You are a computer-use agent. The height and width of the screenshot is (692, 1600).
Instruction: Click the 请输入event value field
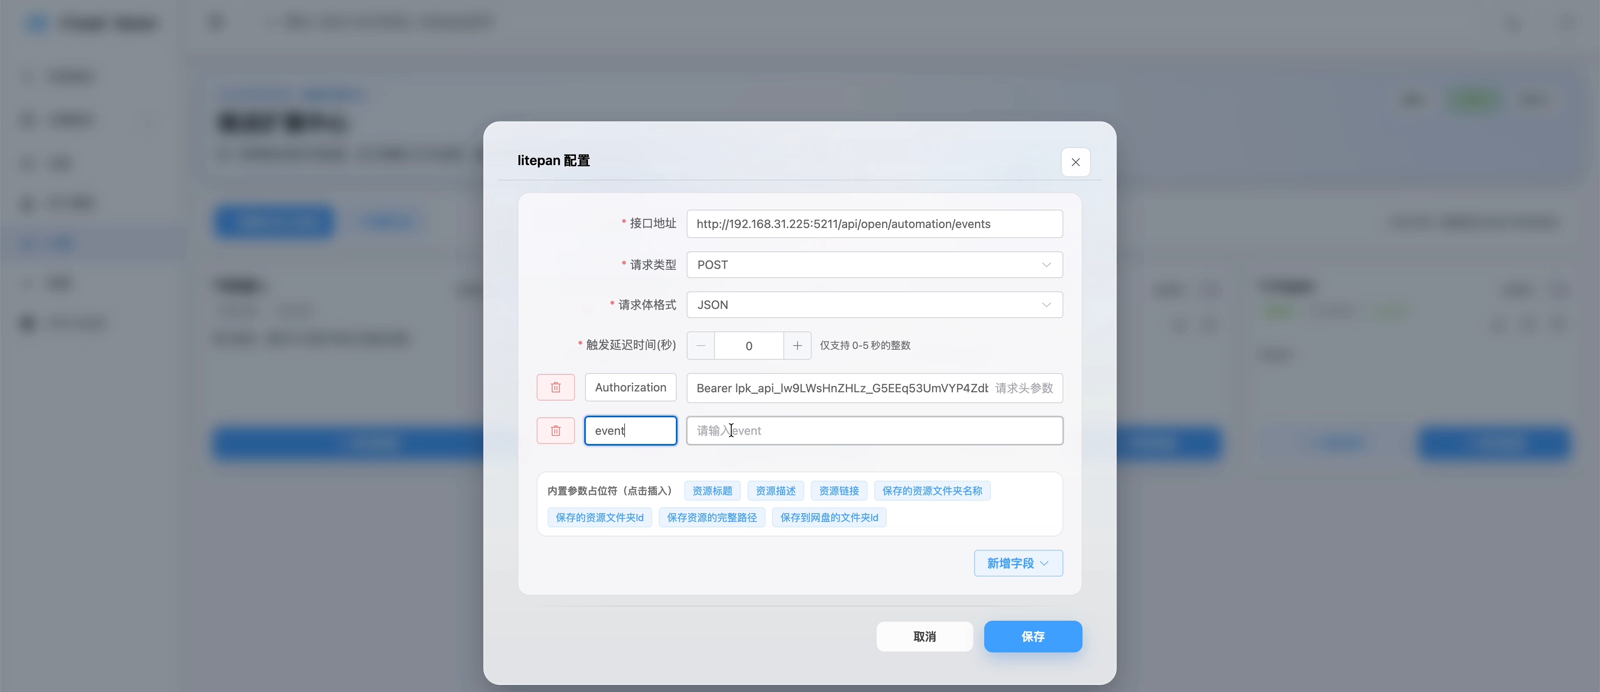(874, 431)
